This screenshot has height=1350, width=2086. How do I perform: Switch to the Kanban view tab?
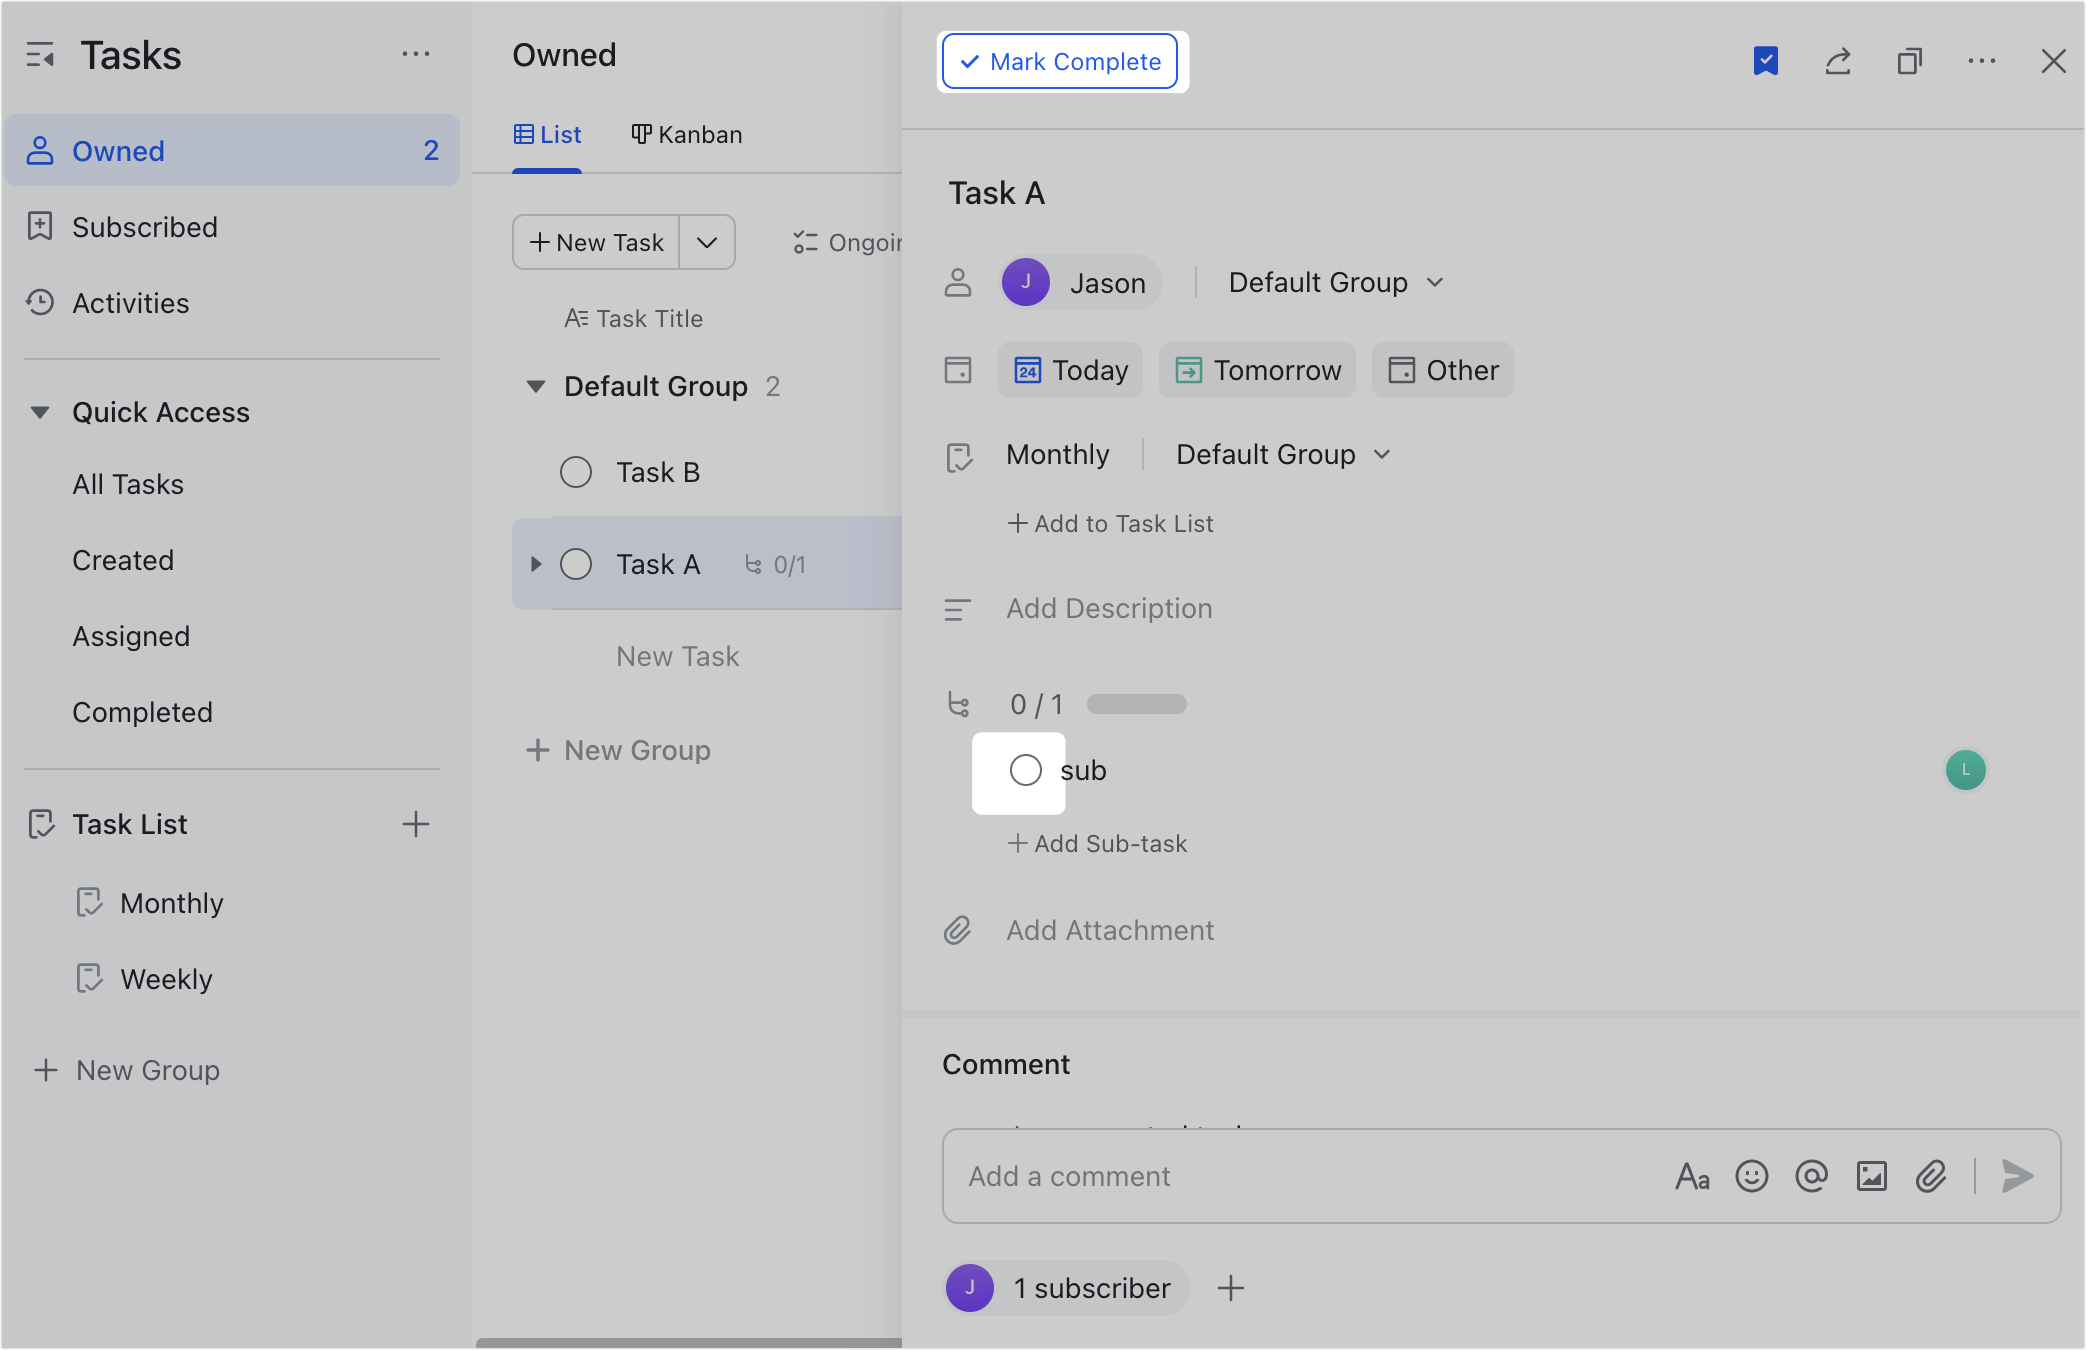(x=687, y=134)
